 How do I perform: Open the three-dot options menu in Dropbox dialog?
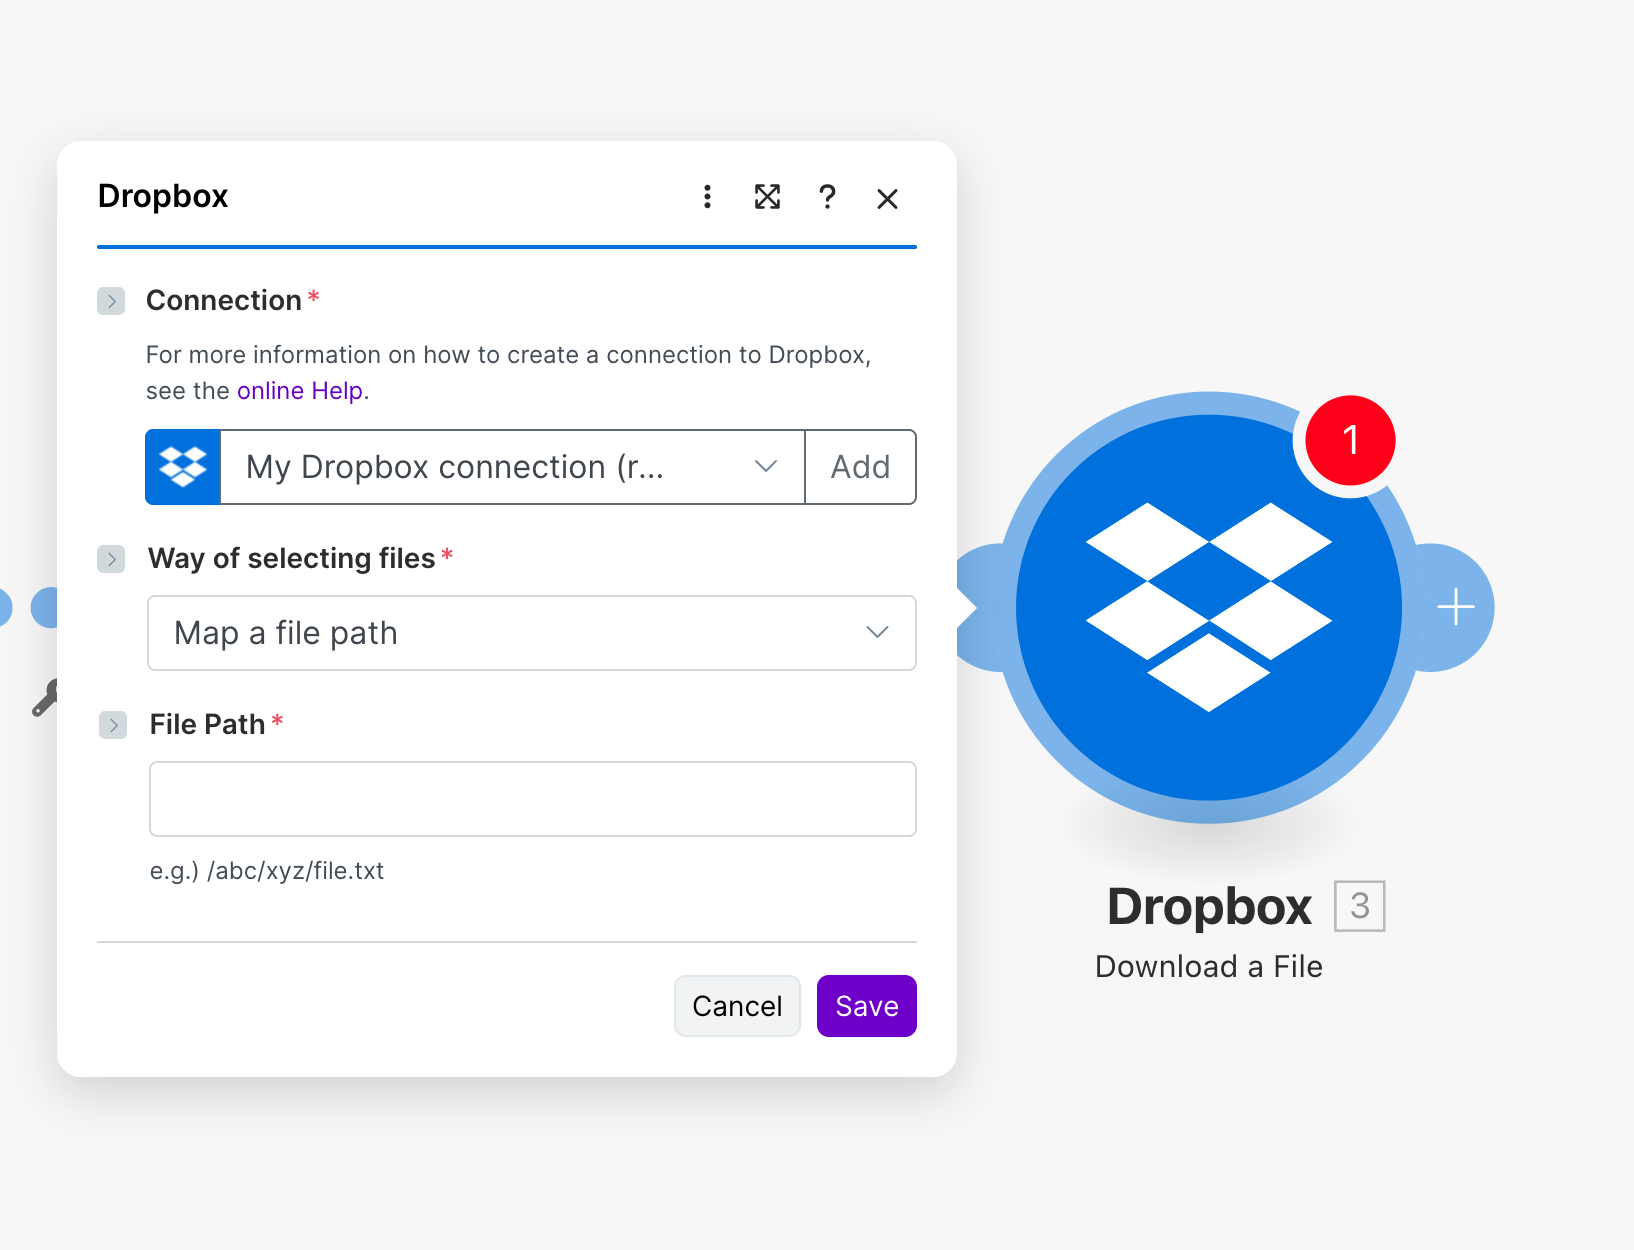point(707,197)
